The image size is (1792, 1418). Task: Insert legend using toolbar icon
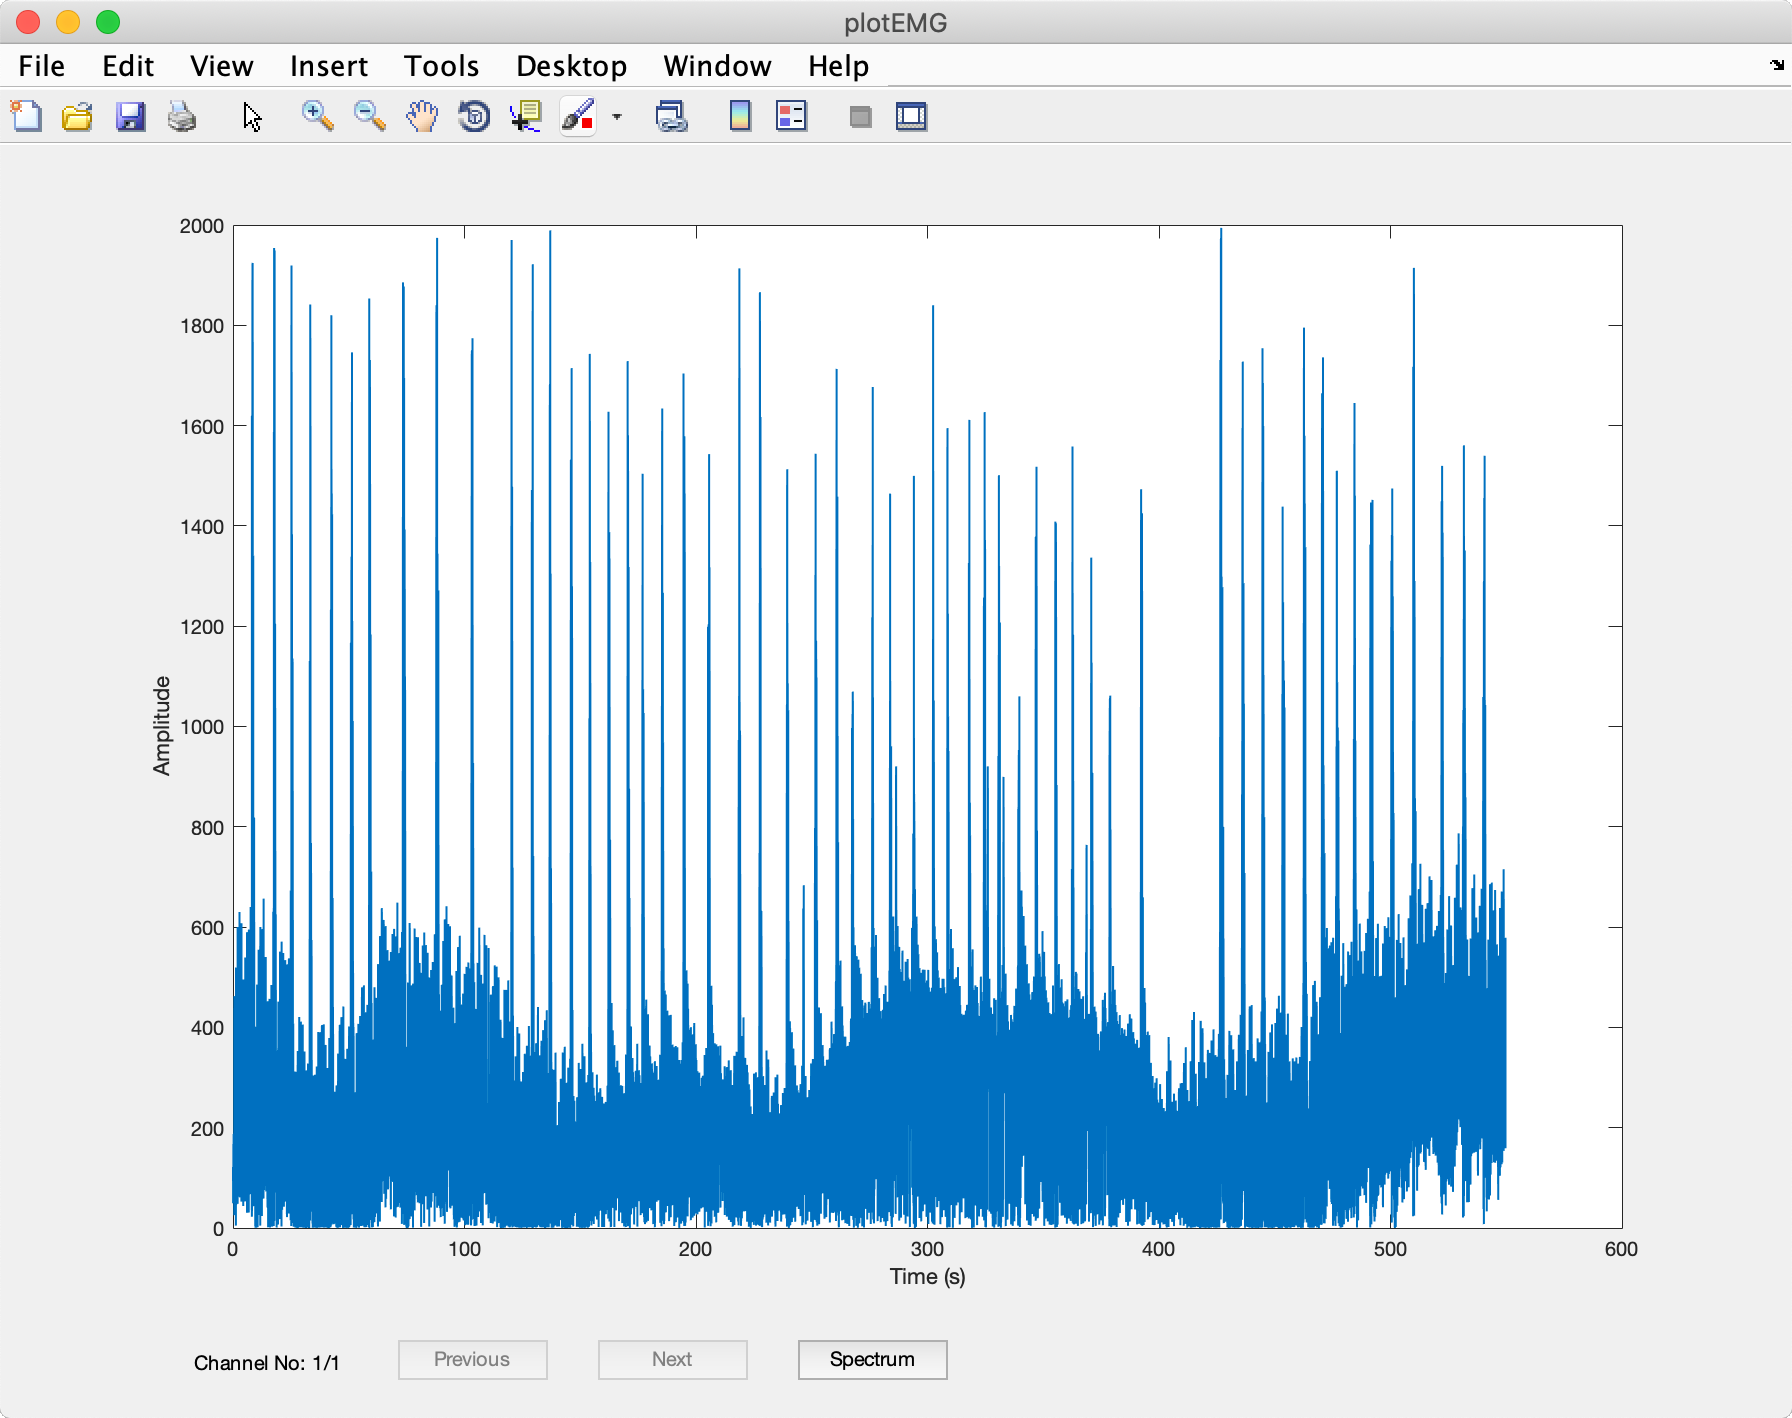[x=792, y=117]
